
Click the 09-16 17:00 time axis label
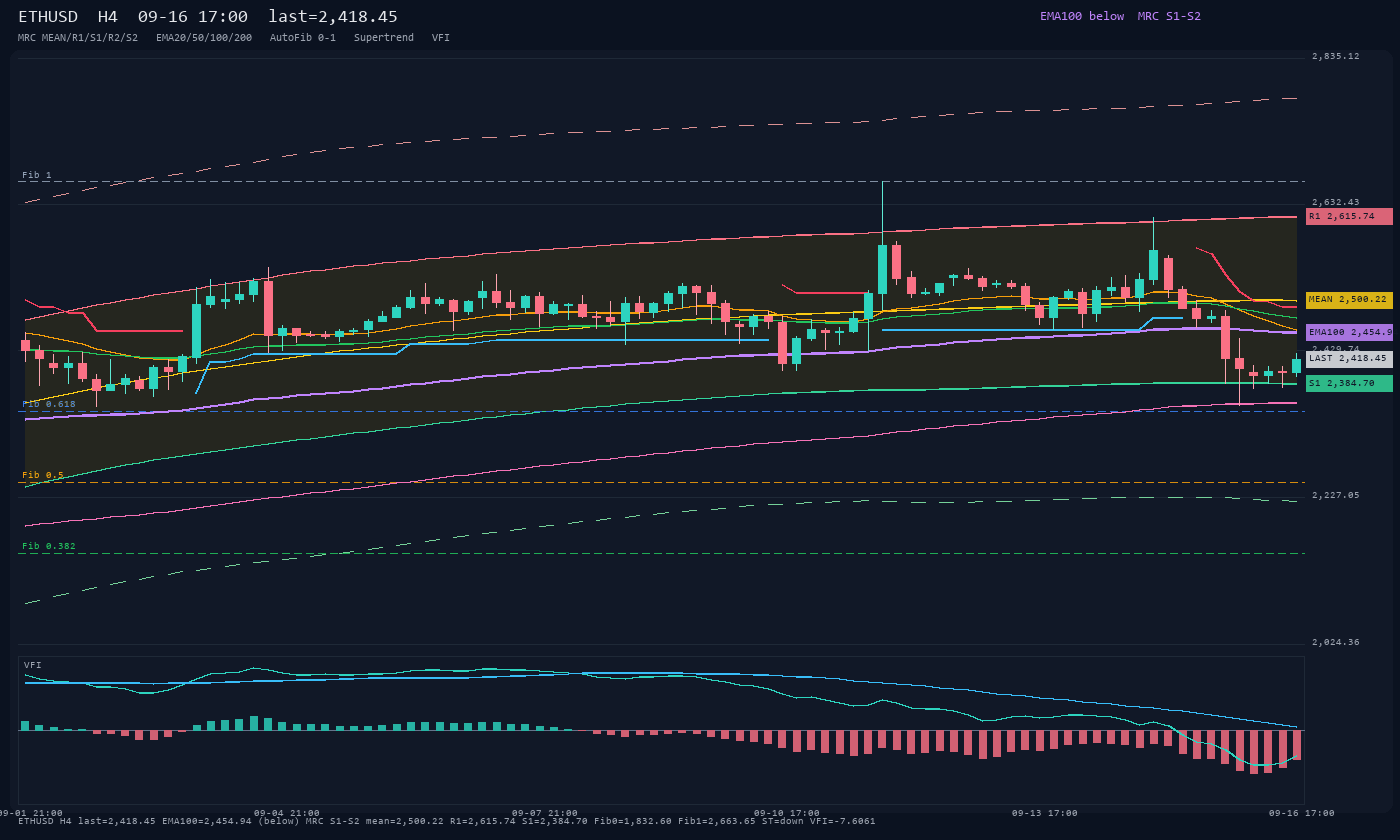point(1302,813)
